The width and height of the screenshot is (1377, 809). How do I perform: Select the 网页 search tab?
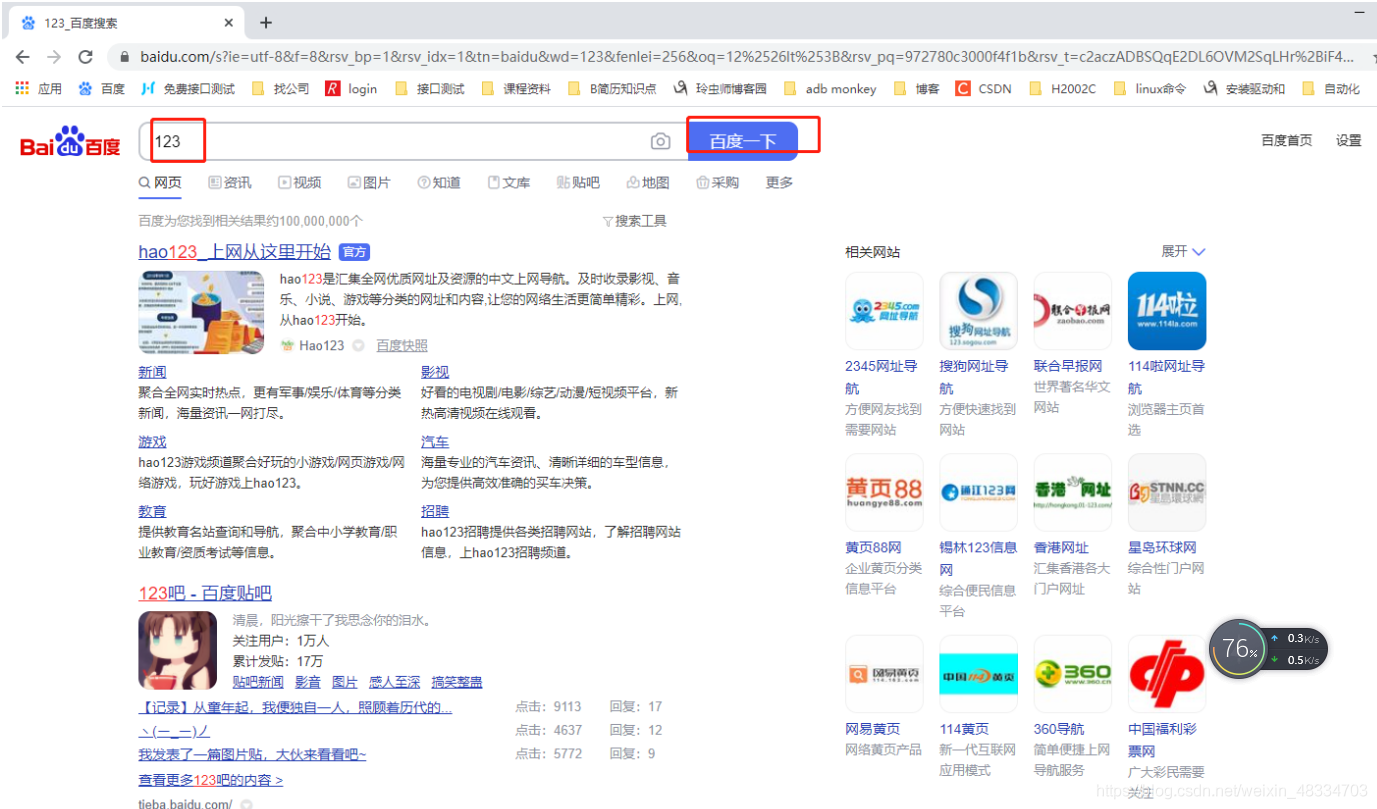point(160,182)
